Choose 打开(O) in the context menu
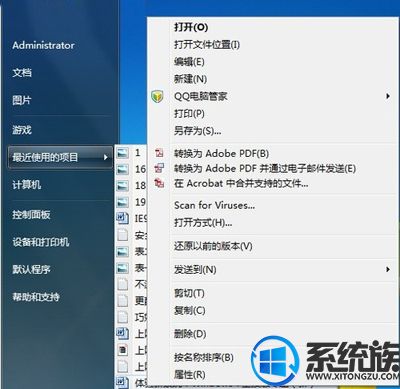The image size is (400, 389). click(191, 27)
